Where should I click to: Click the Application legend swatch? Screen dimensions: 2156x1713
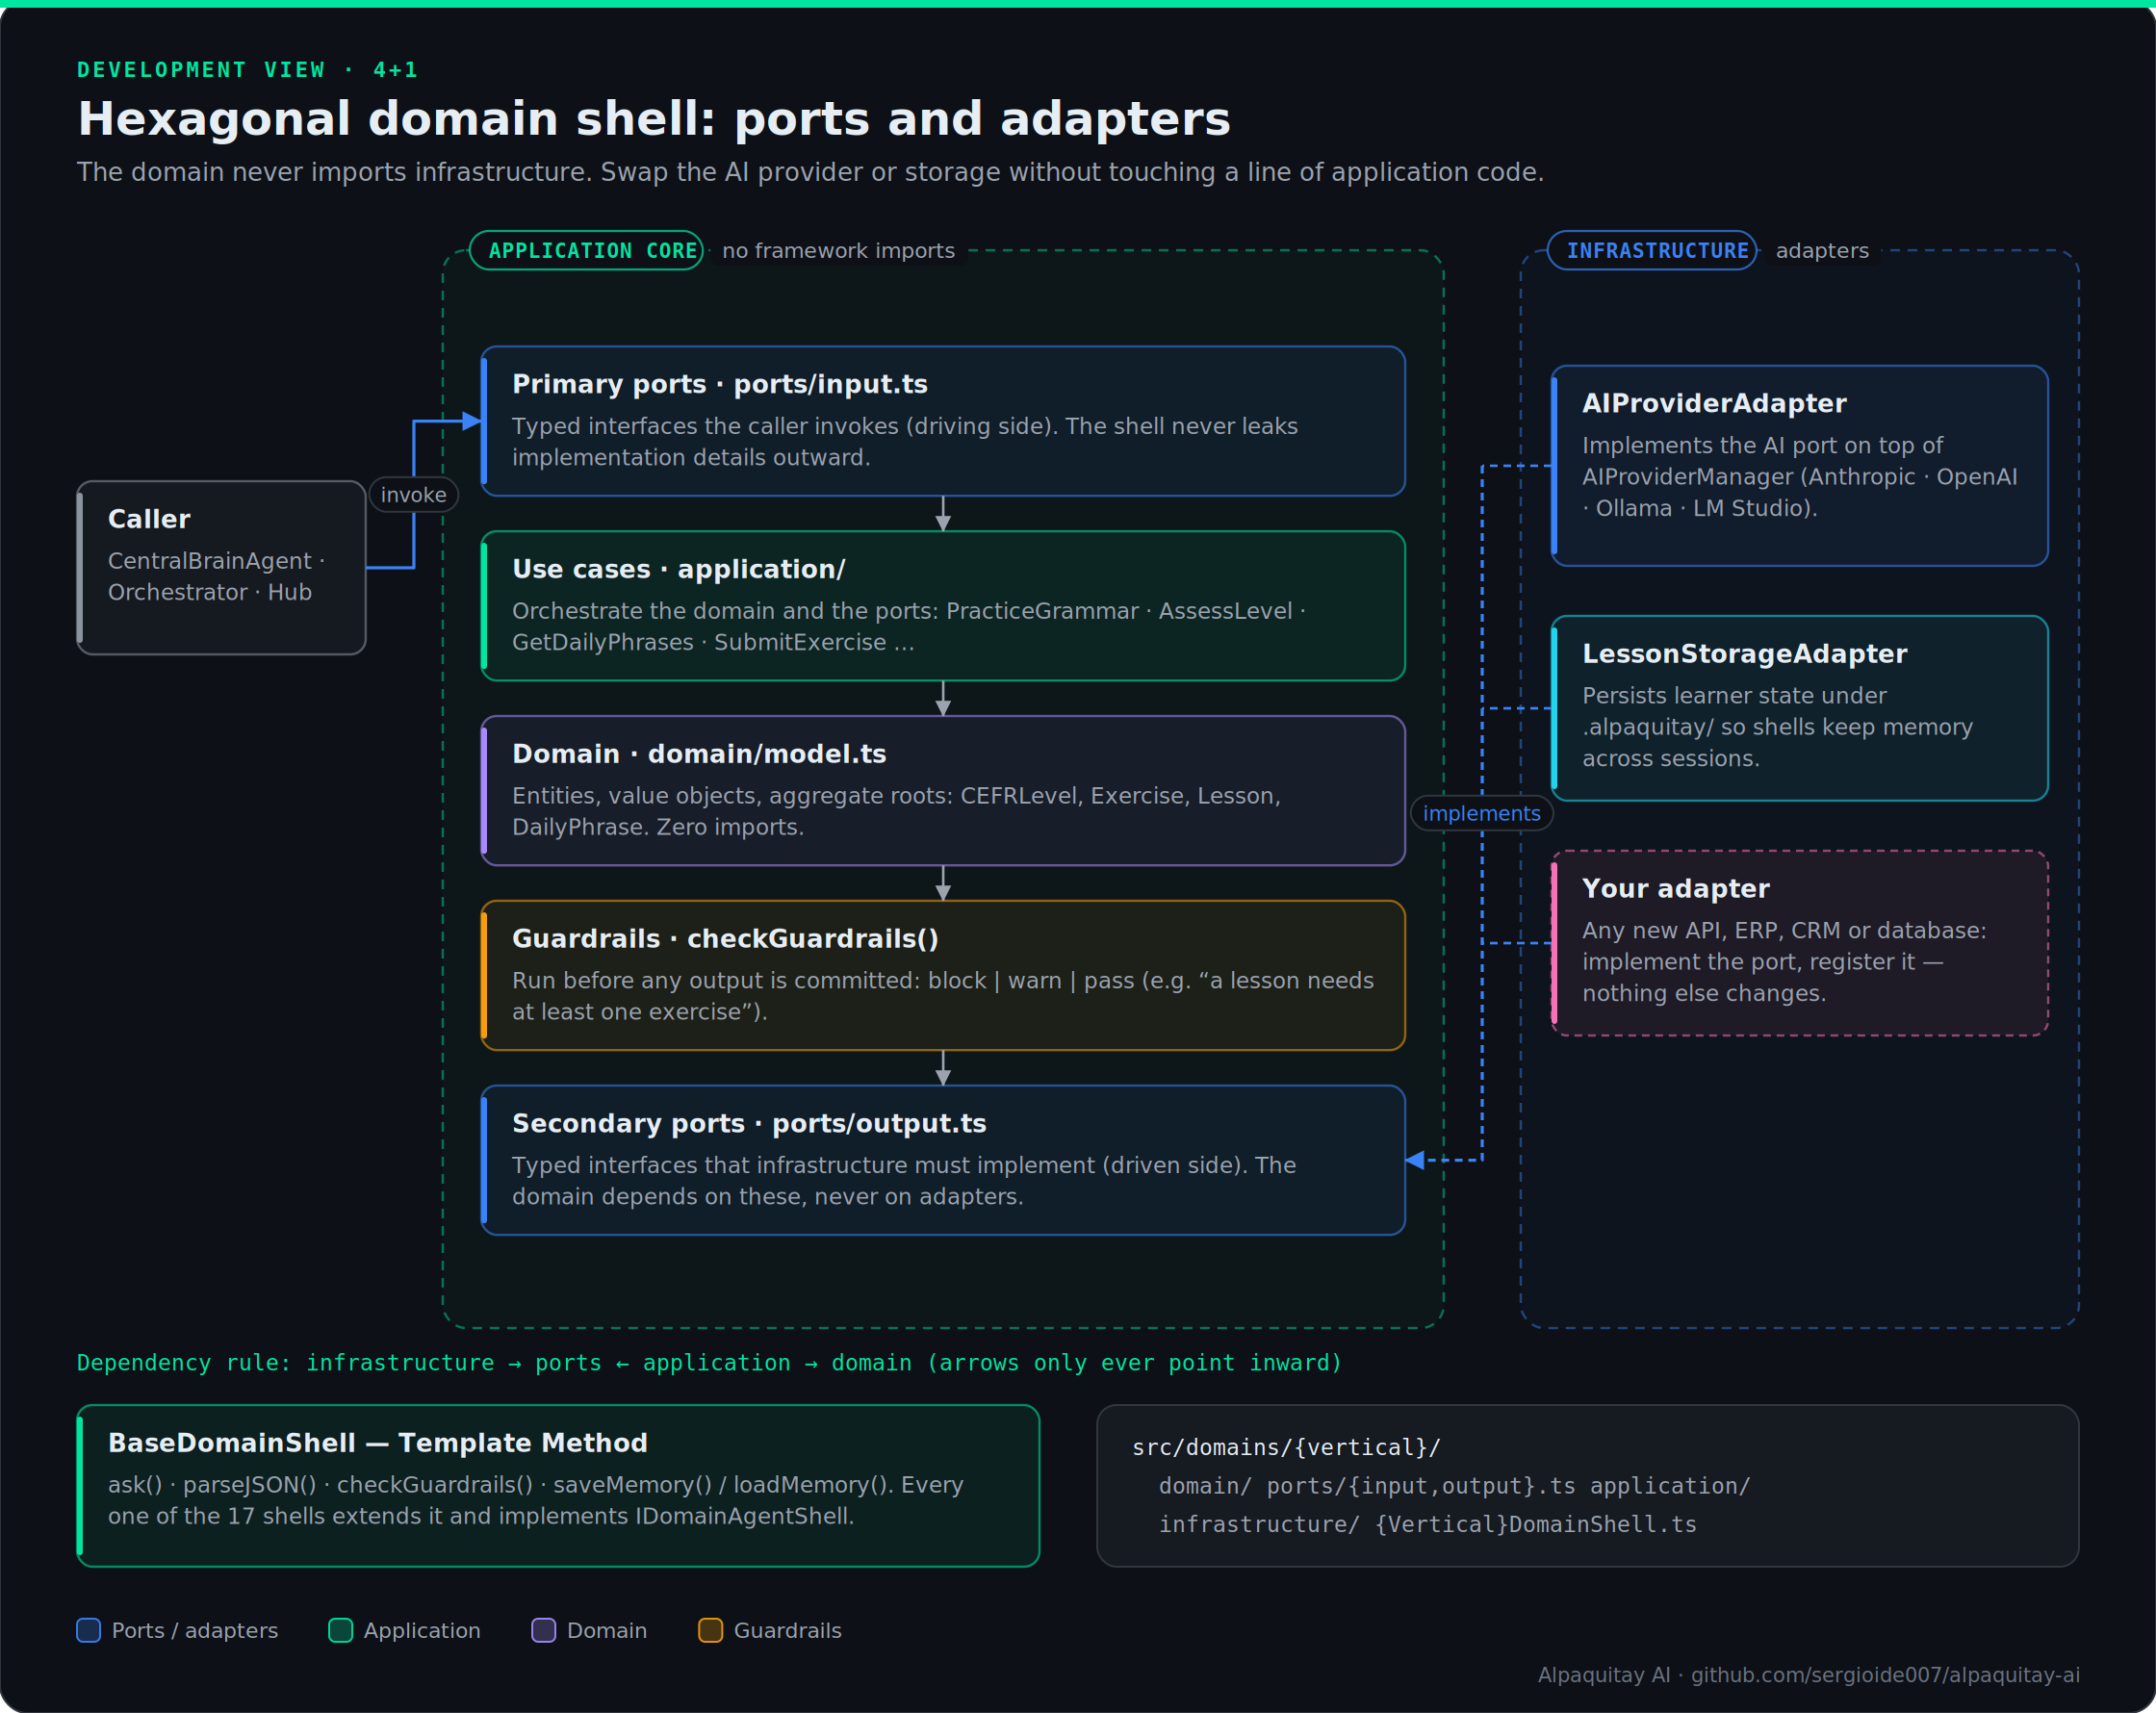(x=341, y=1630)
